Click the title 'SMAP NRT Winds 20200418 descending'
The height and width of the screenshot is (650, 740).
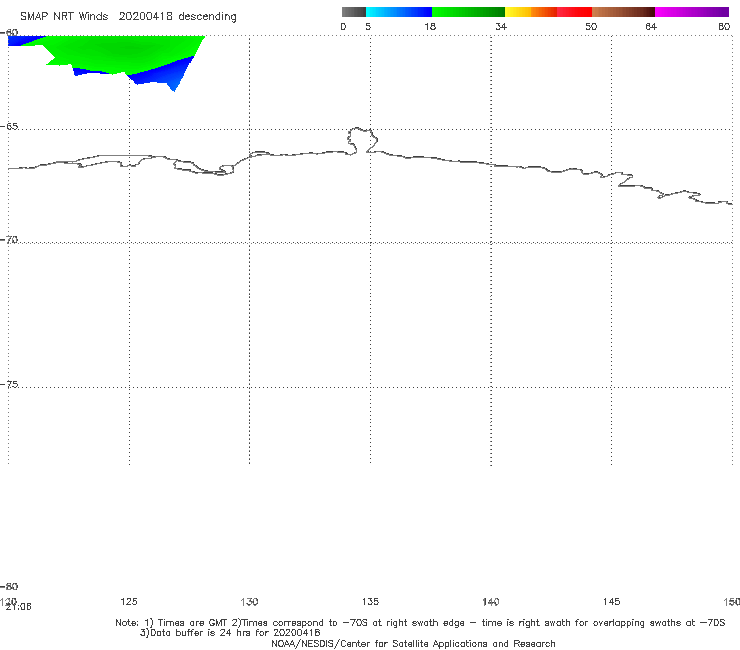click(128, 17)
